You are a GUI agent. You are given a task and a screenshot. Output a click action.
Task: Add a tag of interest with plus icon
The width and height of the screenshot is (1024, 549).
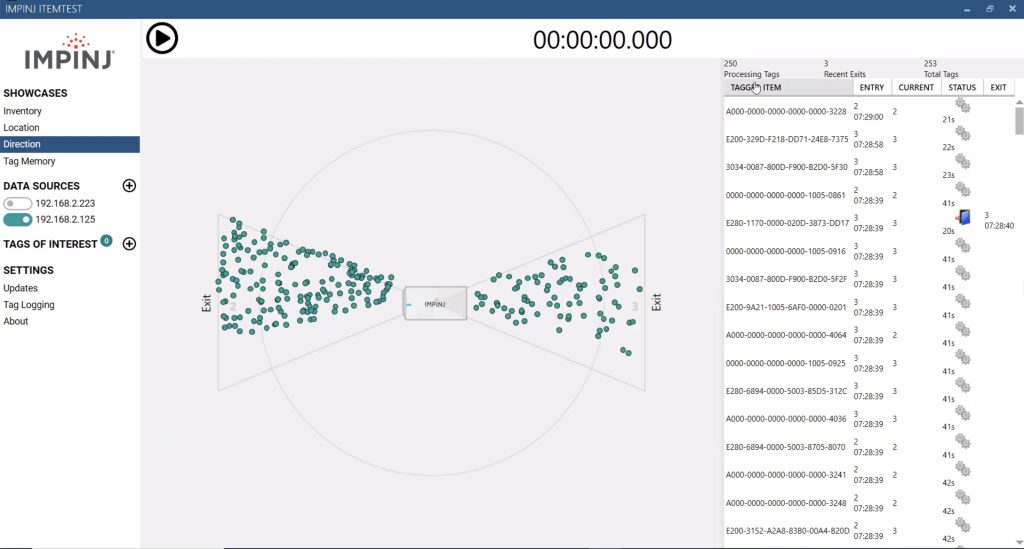pos(129,244)
